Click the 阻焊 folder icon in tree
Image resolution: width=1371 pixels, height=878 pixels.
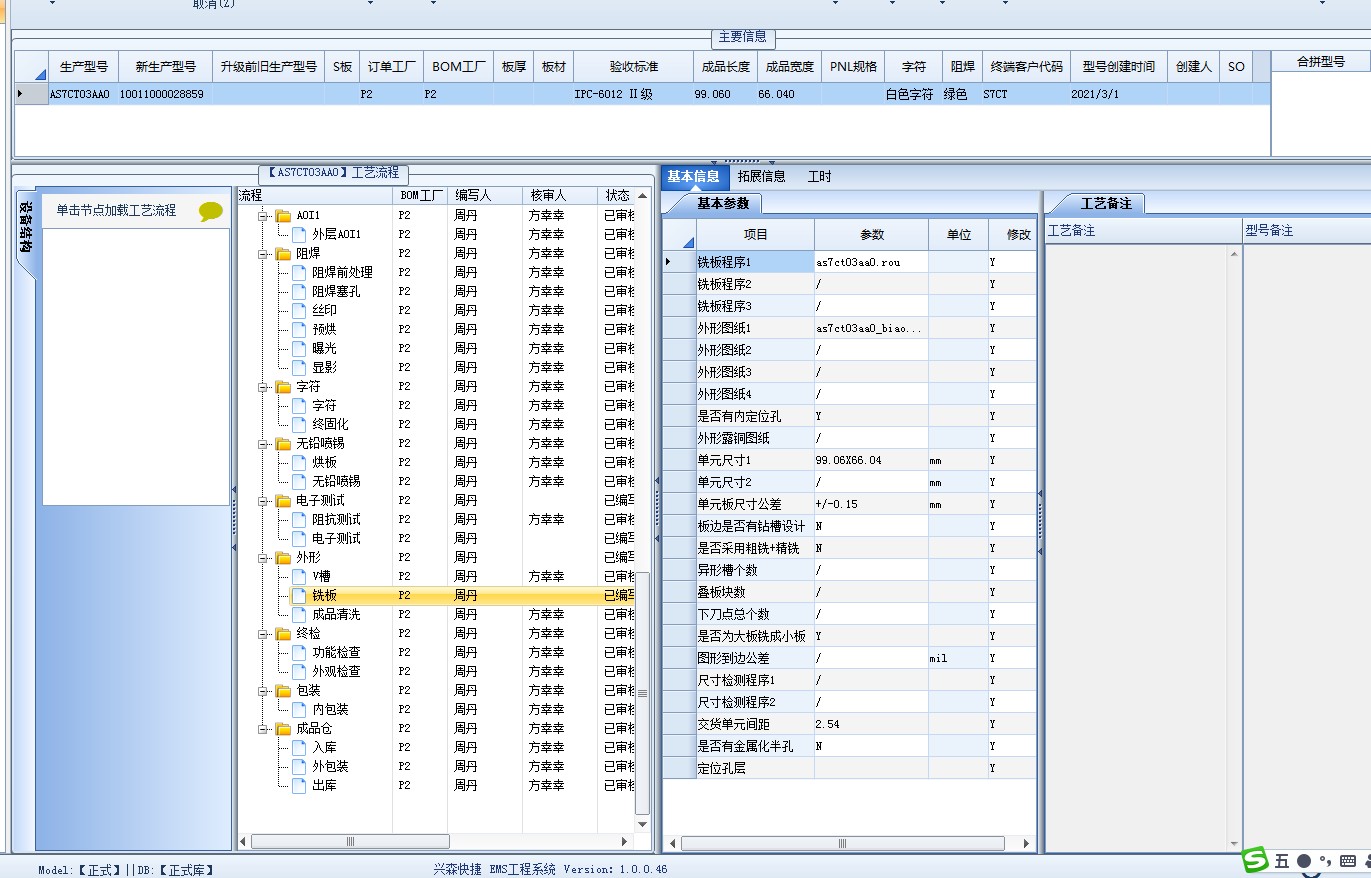coord(283,254)
